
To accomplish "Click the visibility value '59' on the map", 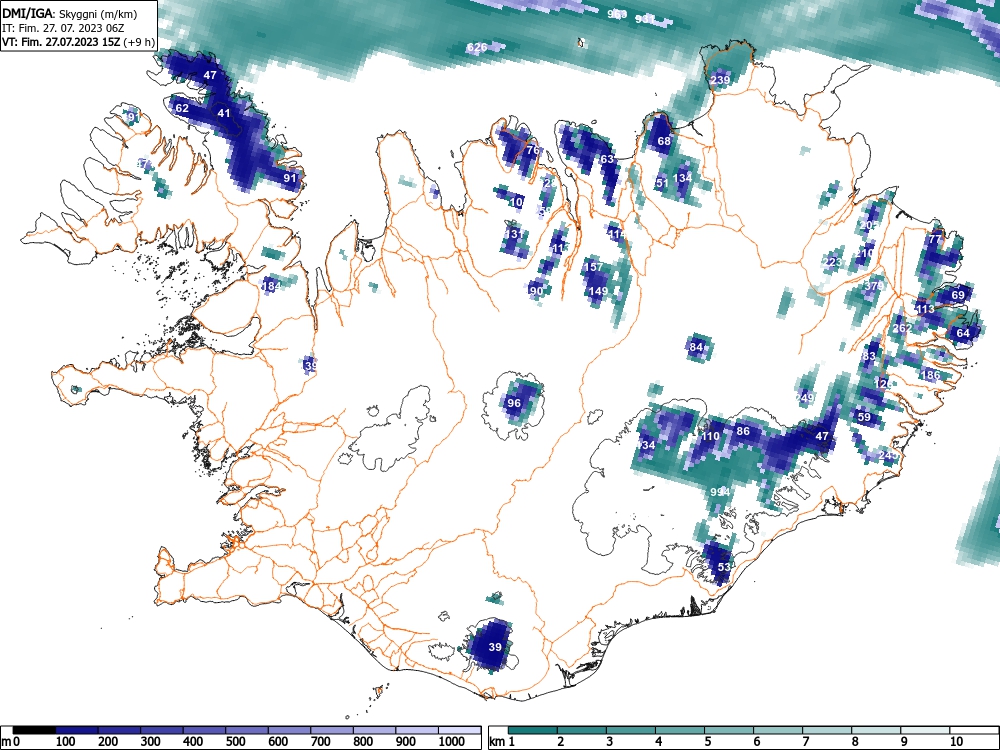I will click(x=864, y=417).
